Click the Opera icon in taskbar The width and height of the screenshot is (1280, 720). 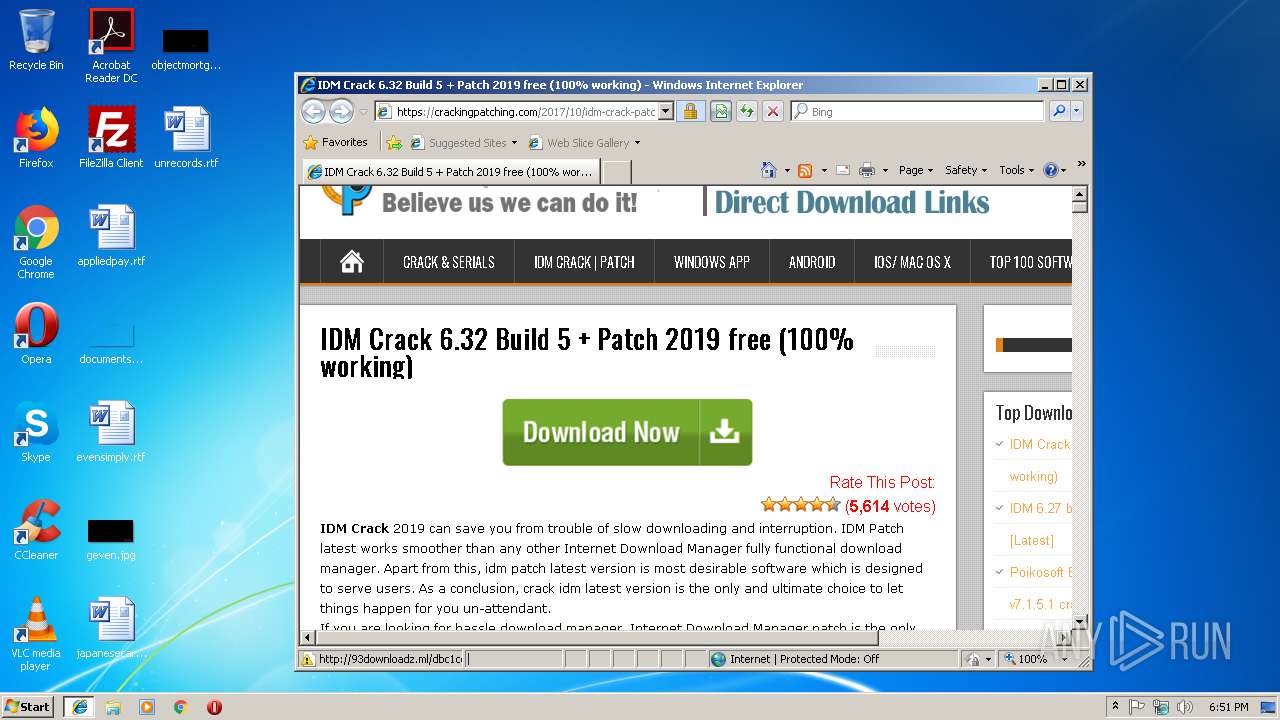pyautogui.click(x=214, y=707)
